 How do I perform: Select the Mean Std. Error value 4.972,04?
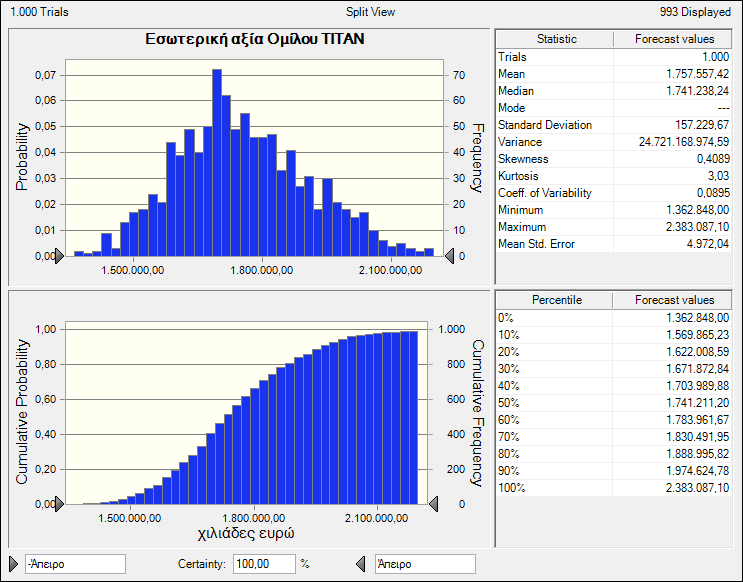707,244
